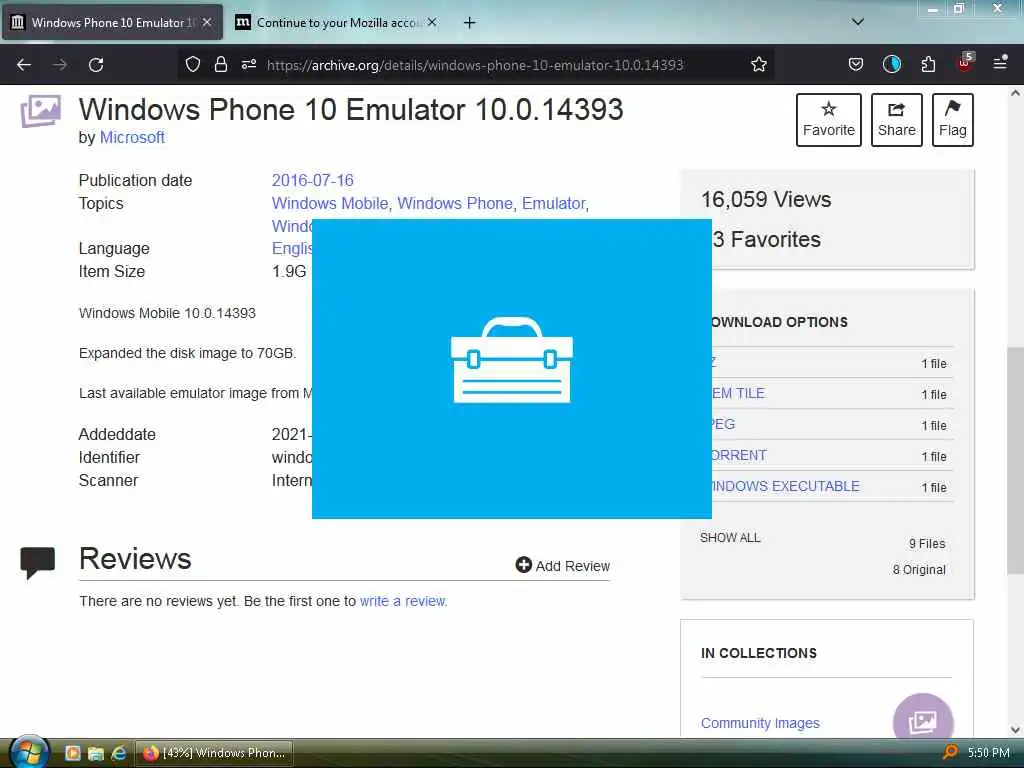Viewport: 1024px width, 768px height.
Task: Open a new browser tab
Action: pos(469,23)
